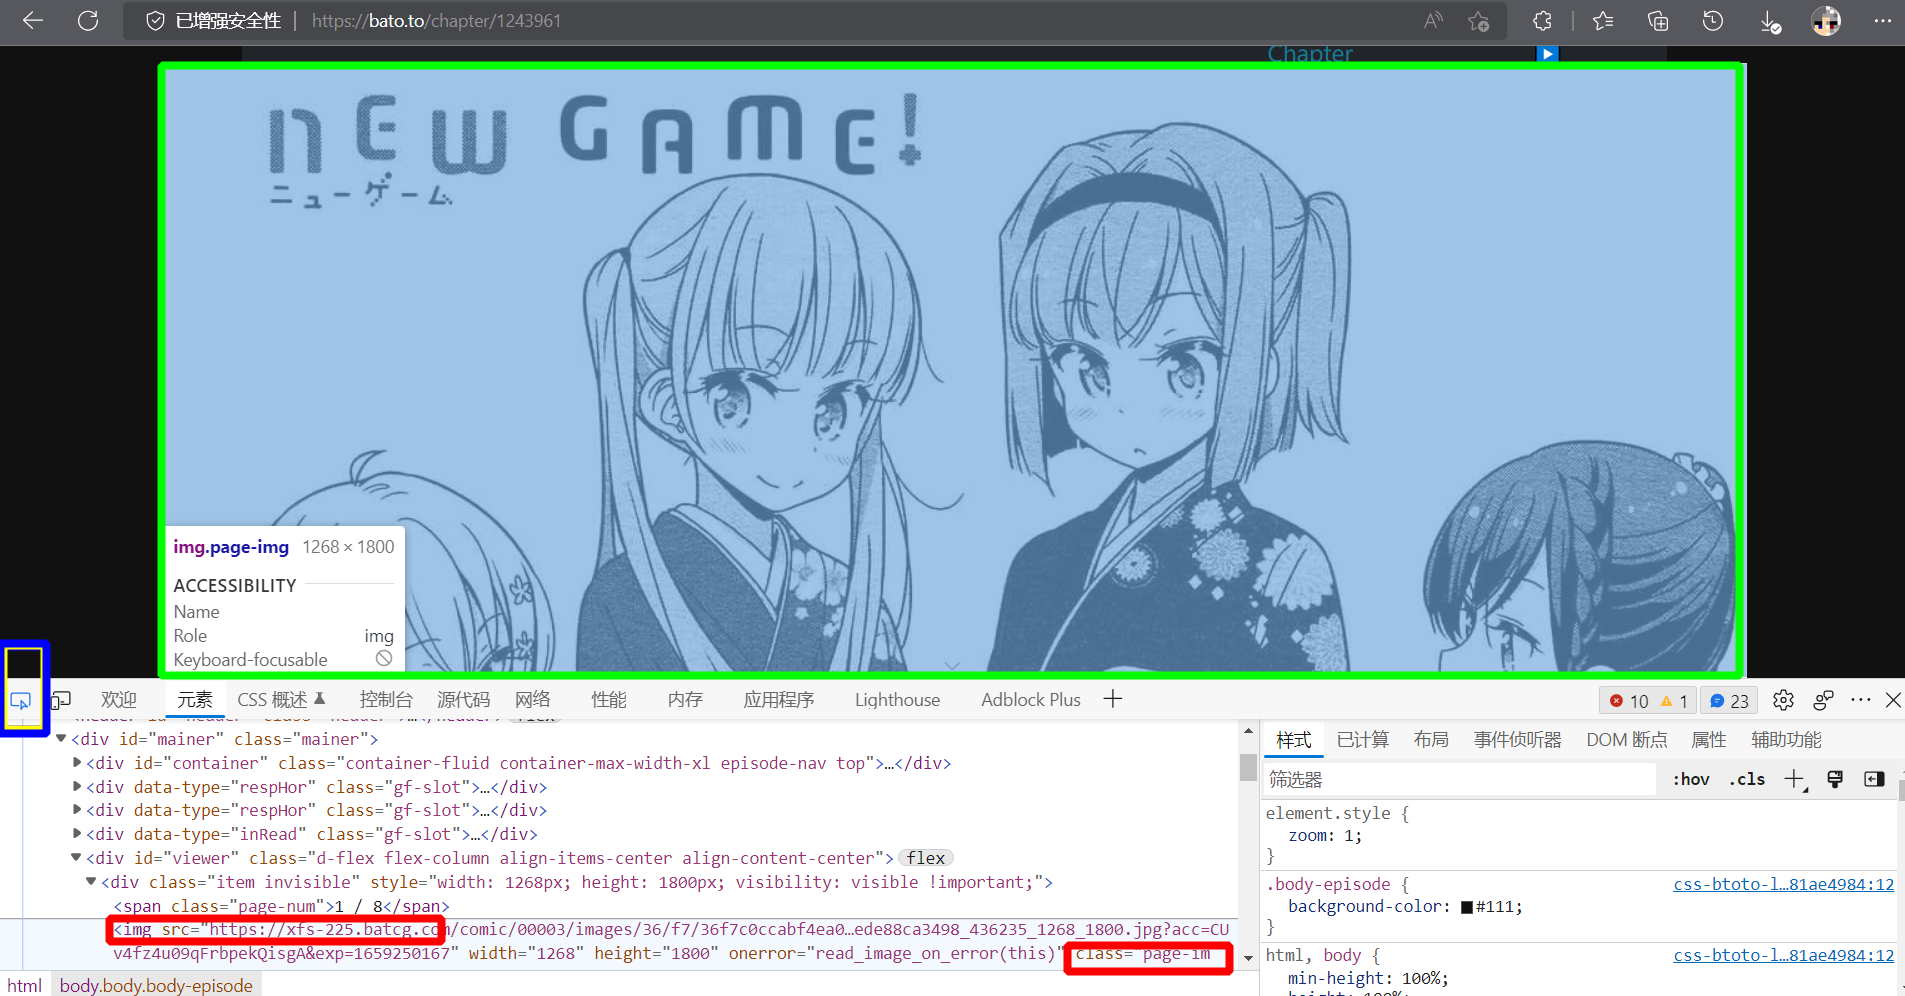The width and height of the screenshot is (1905, 996).
Task: Open the favorites list
Action: tap(1603, 21)
